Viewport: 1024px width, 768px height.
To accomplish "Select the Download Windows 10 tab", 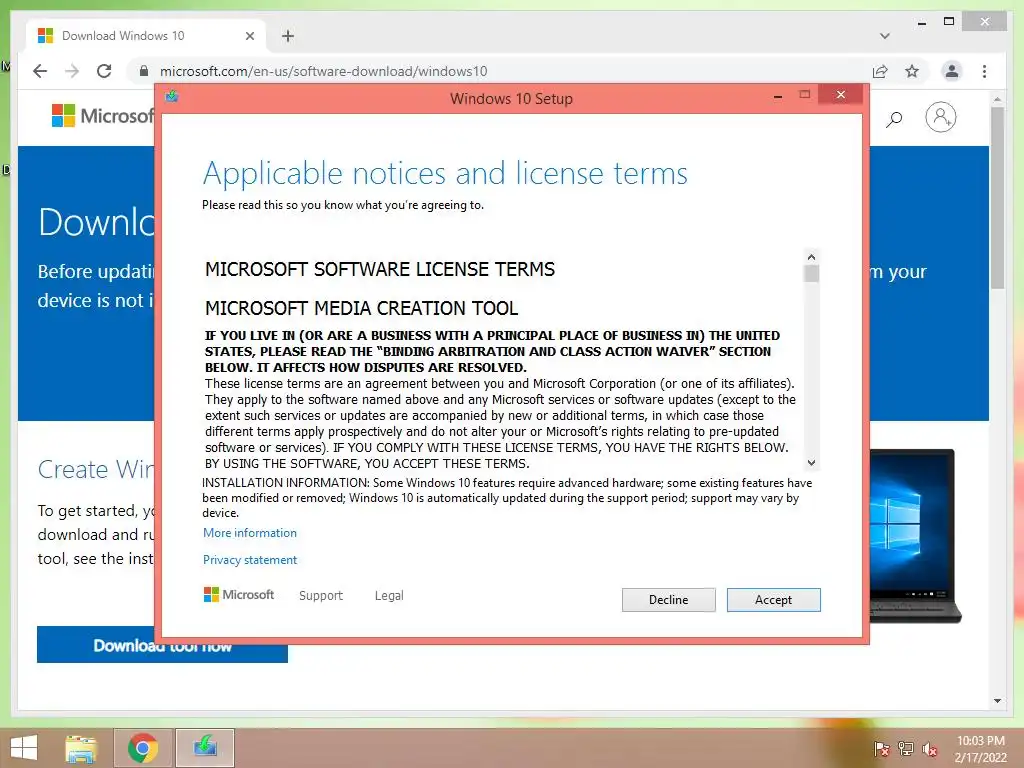I will pyautogui.click(x=146, y=35).
